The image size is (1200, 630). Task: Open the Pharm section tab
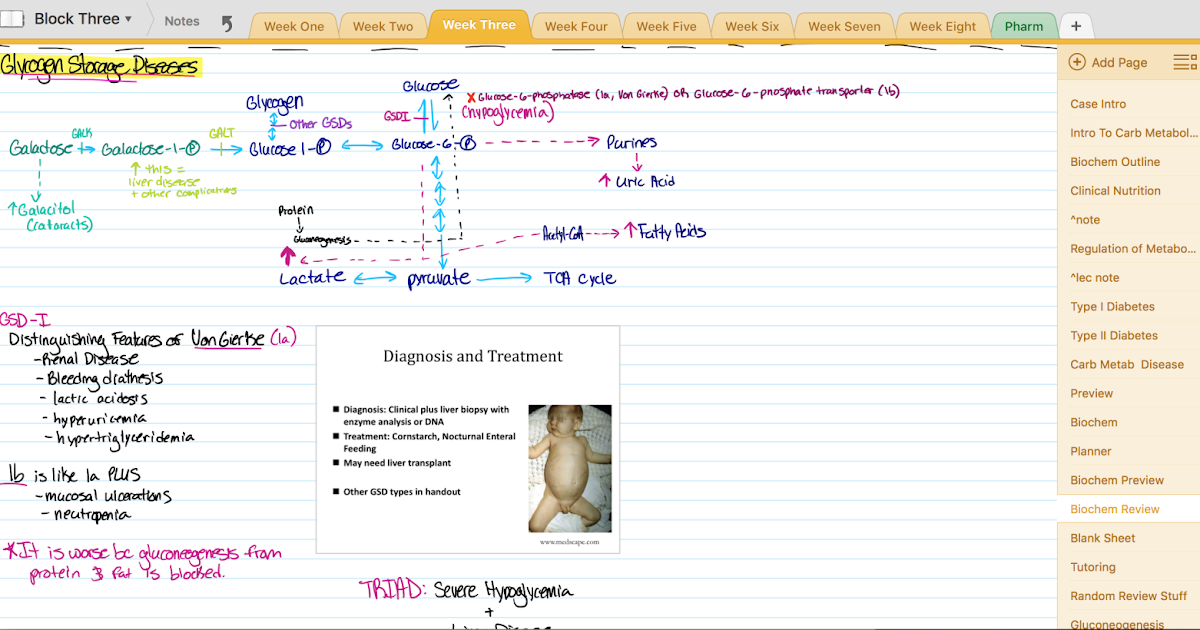click(x=1023, y=27)
